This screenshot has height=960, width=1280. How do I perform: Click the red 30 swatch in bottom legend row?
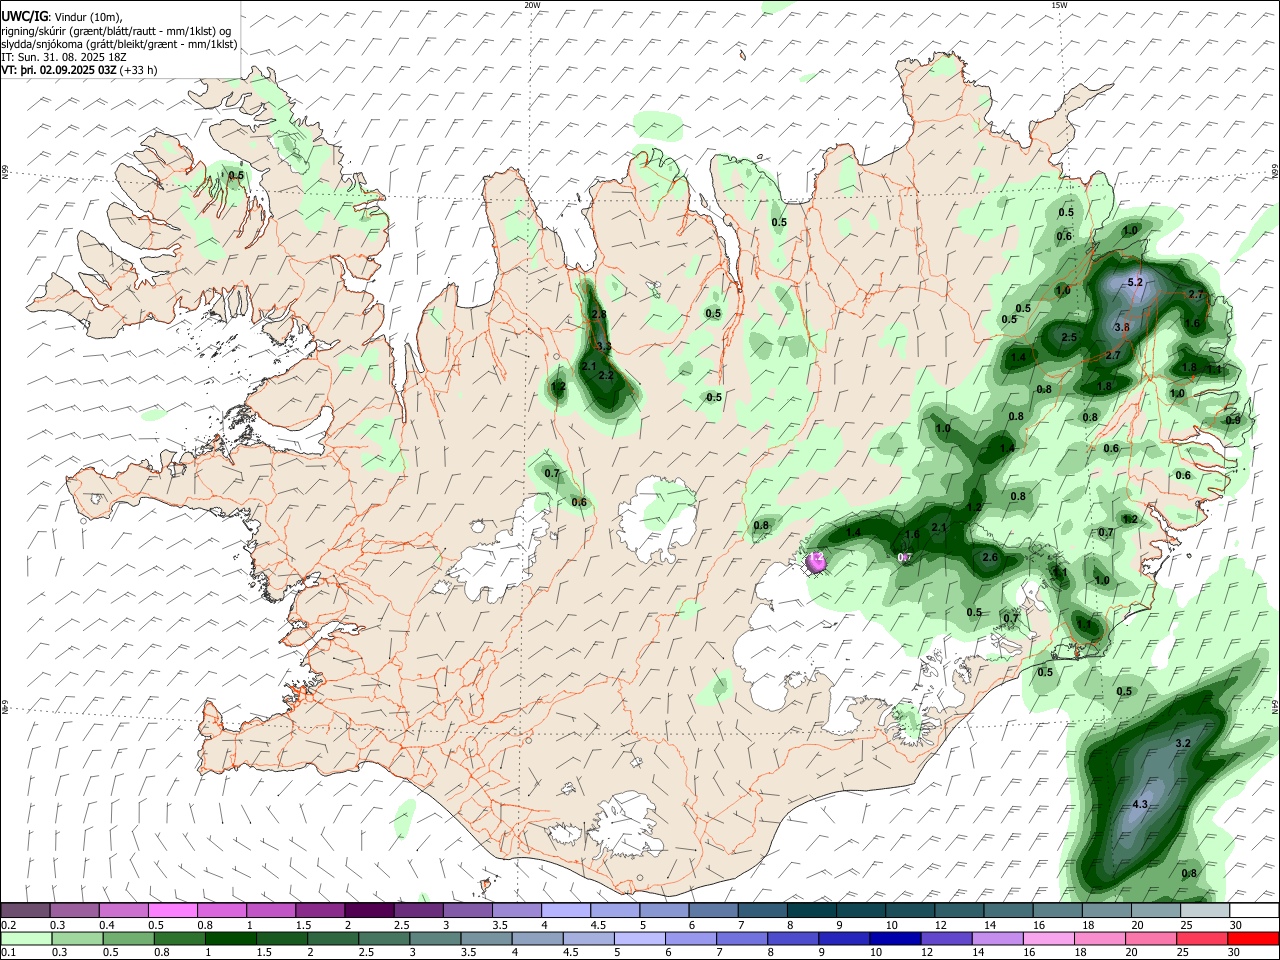tap(1253, 939)
